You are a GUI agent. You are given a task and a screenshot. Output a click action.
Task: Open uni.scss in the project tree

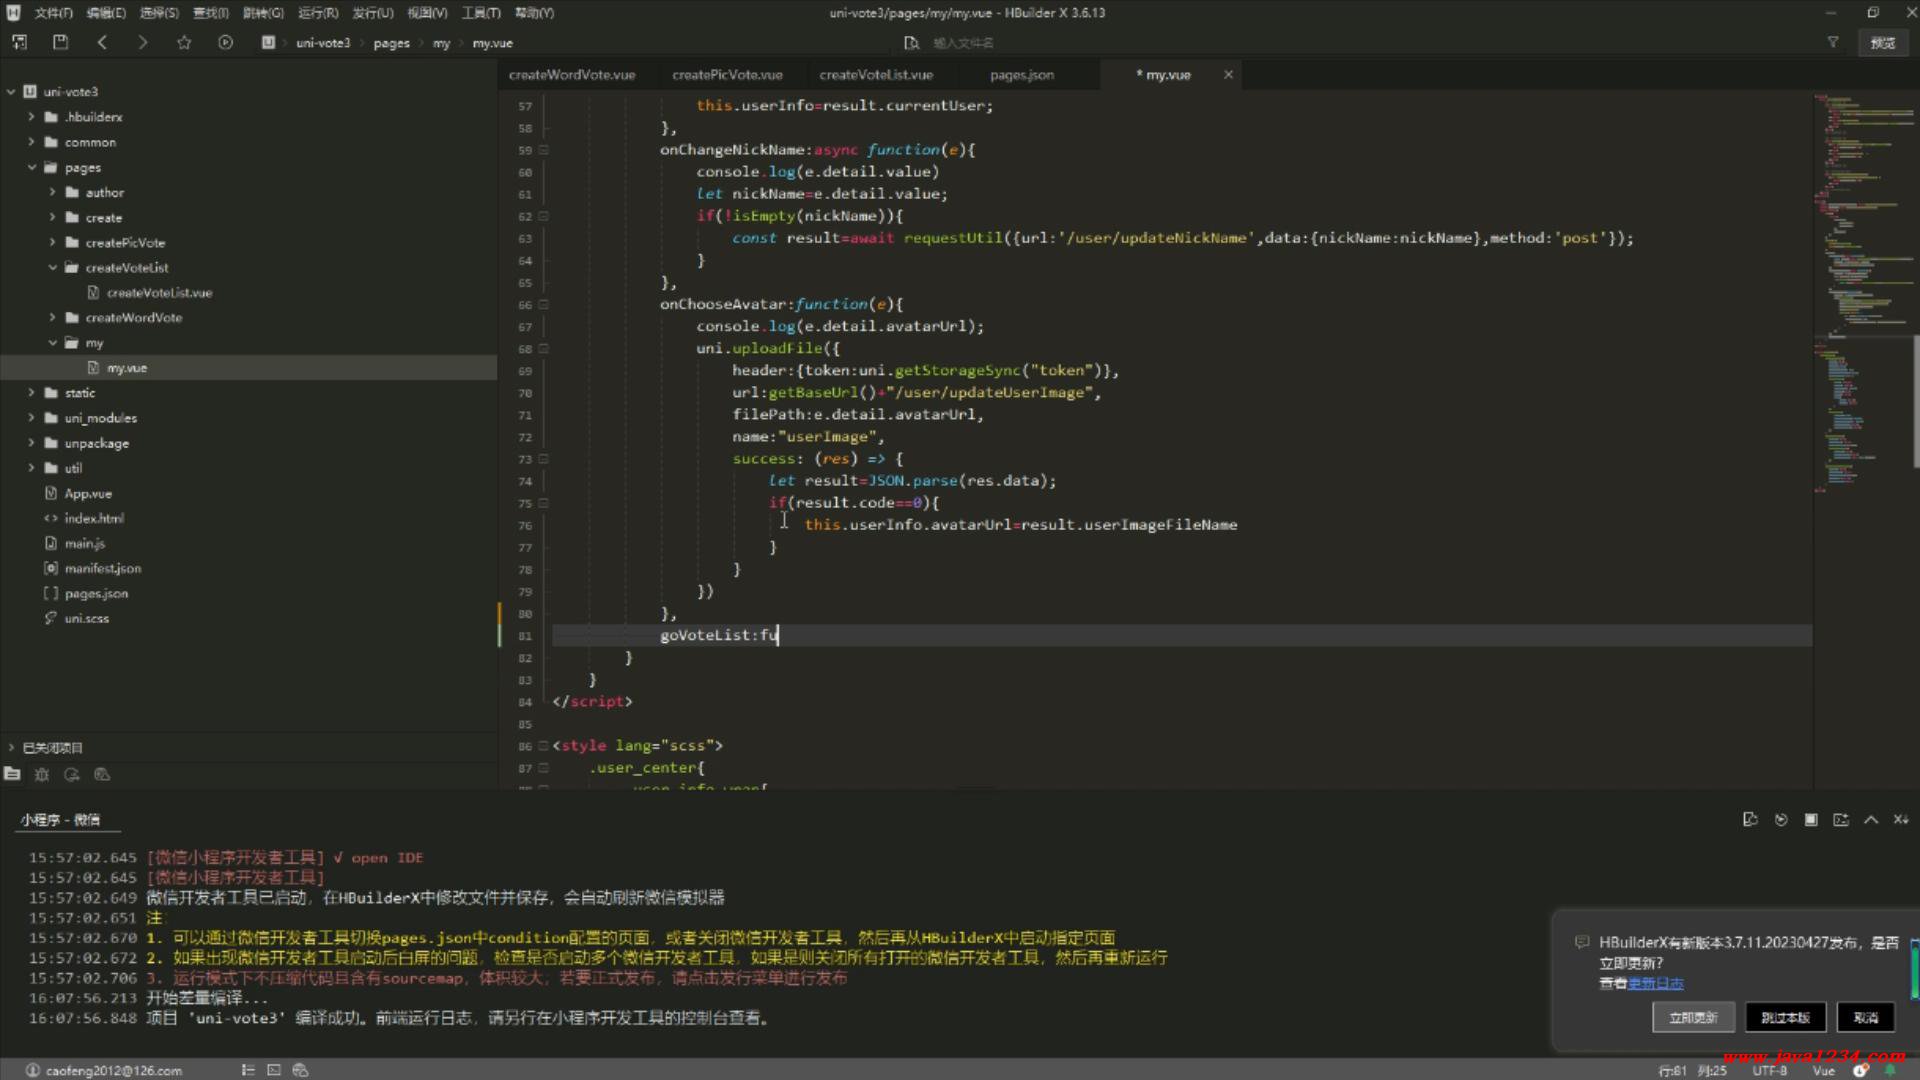coord(87,618)
